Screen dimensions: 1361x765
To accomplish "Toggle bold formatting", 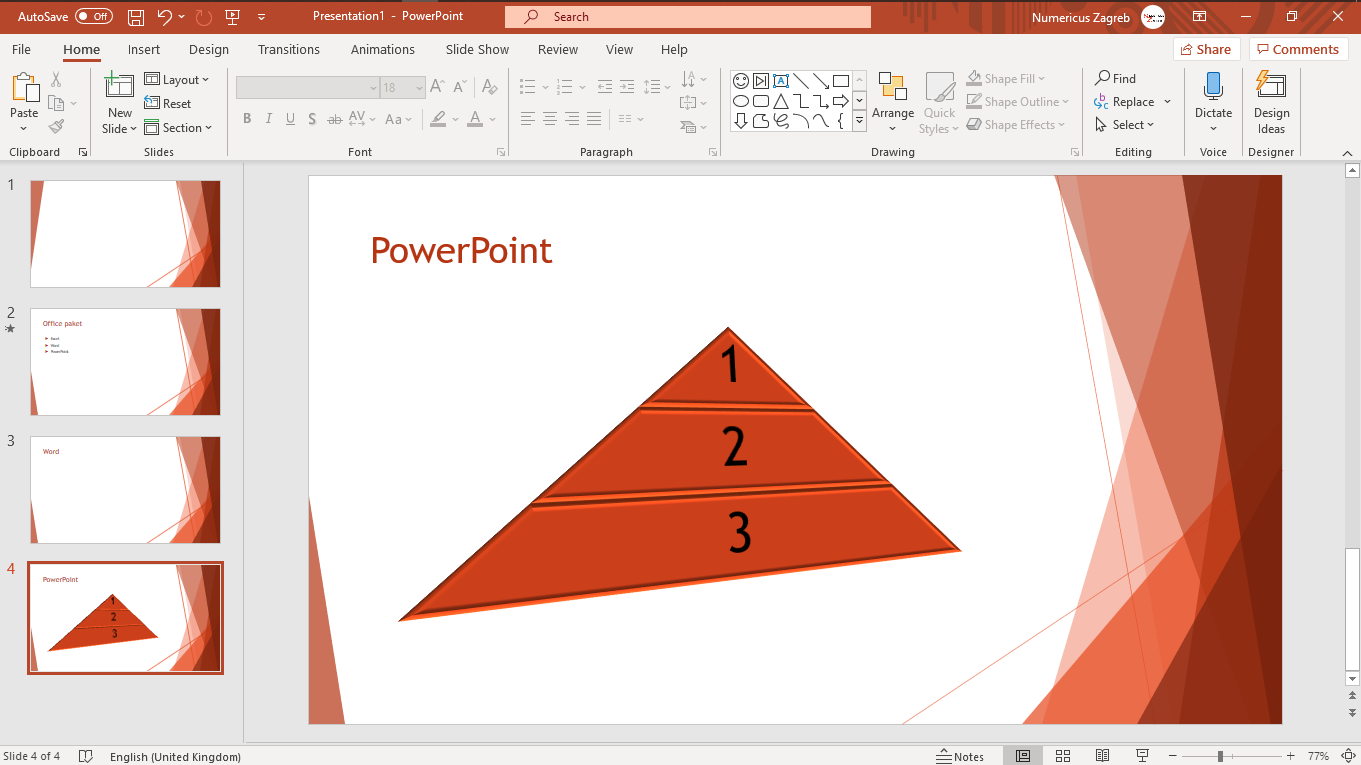I will click(247, 118).
